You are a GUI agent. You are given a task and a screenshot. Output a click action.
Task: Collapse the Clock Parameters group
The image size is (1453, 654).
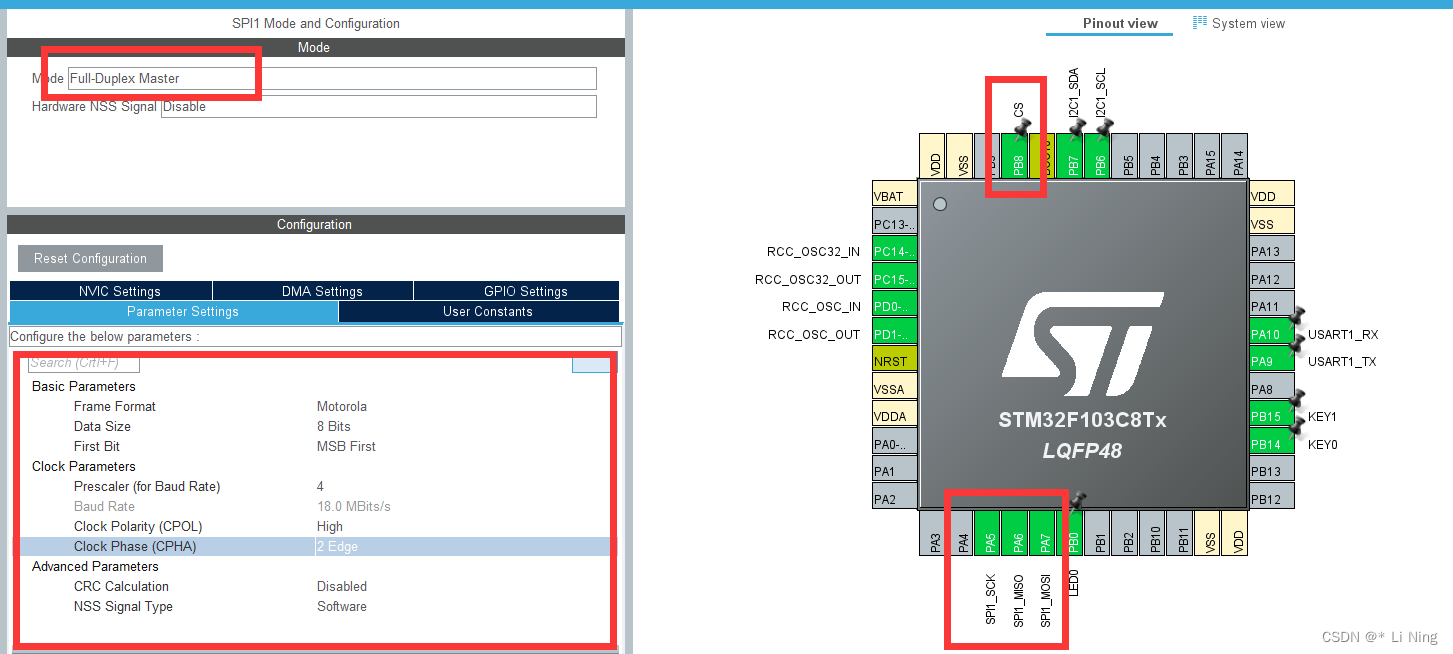tap(84, 466)
